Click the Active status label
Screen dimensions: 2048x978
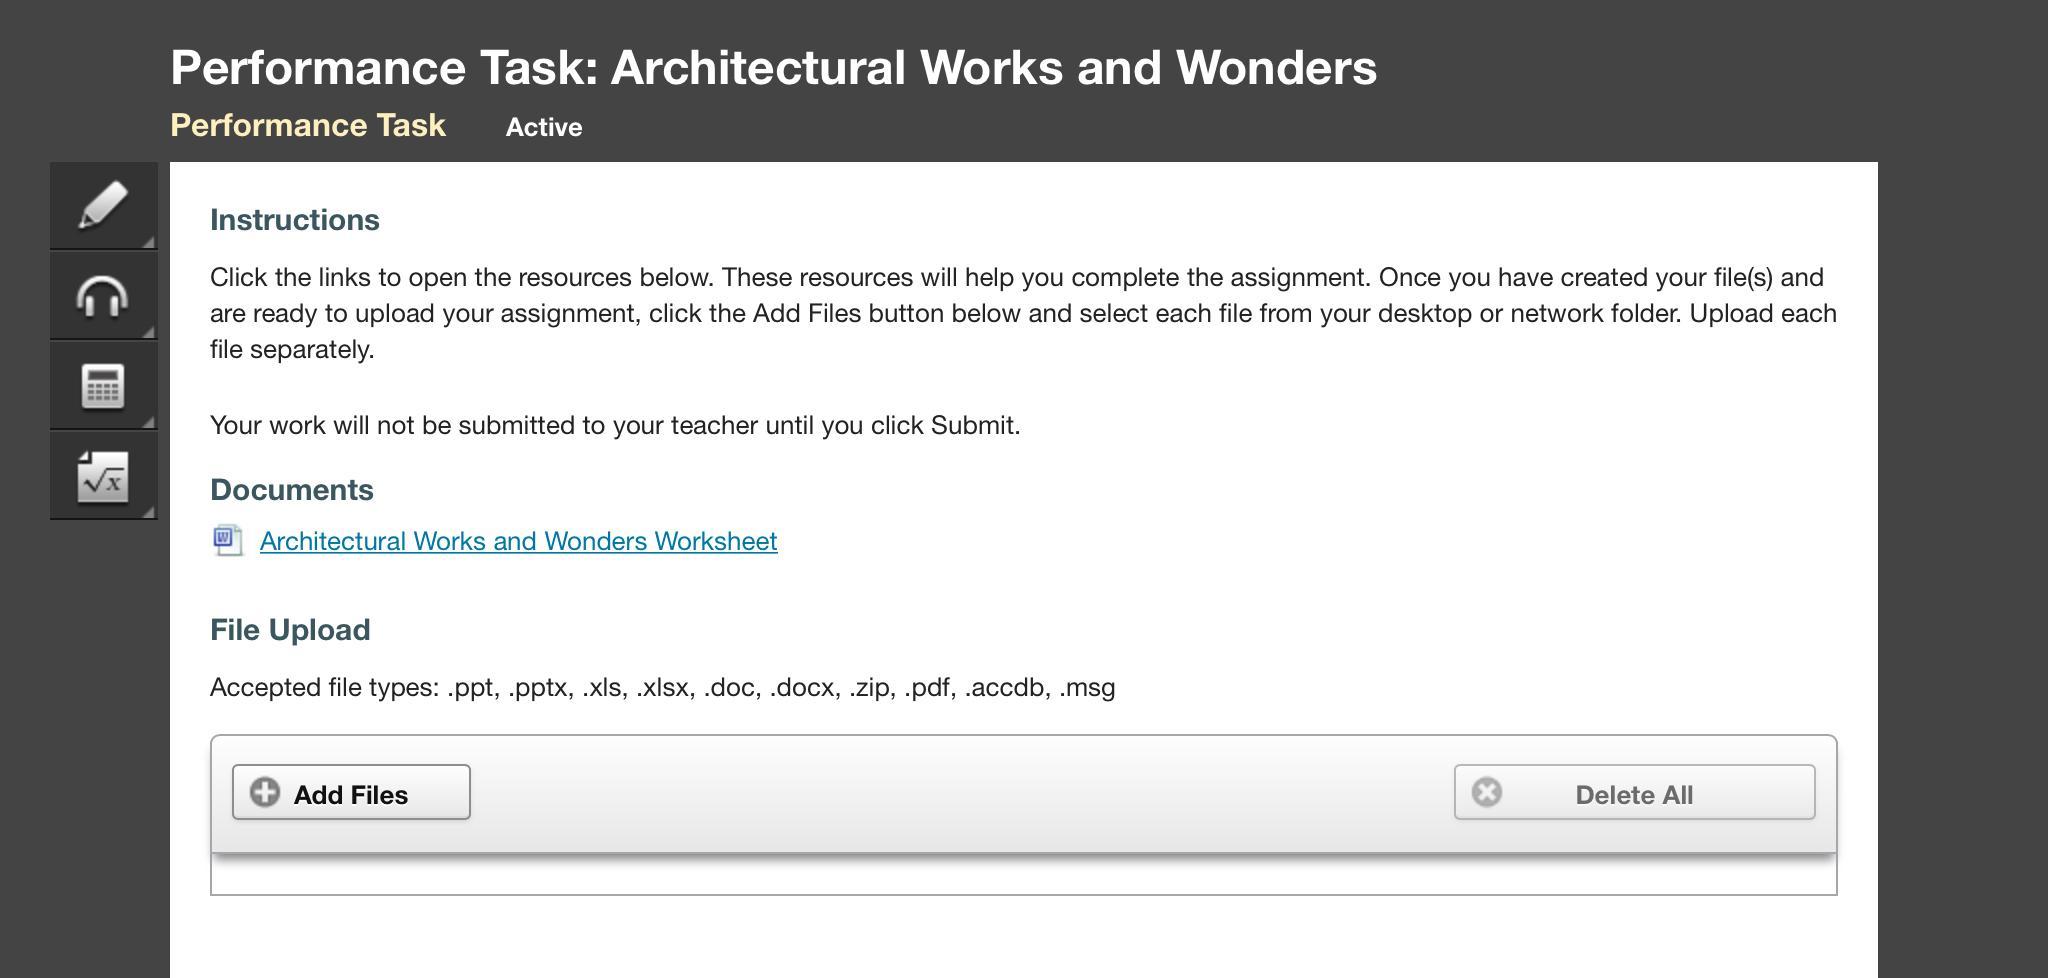(x=544, y=127)
